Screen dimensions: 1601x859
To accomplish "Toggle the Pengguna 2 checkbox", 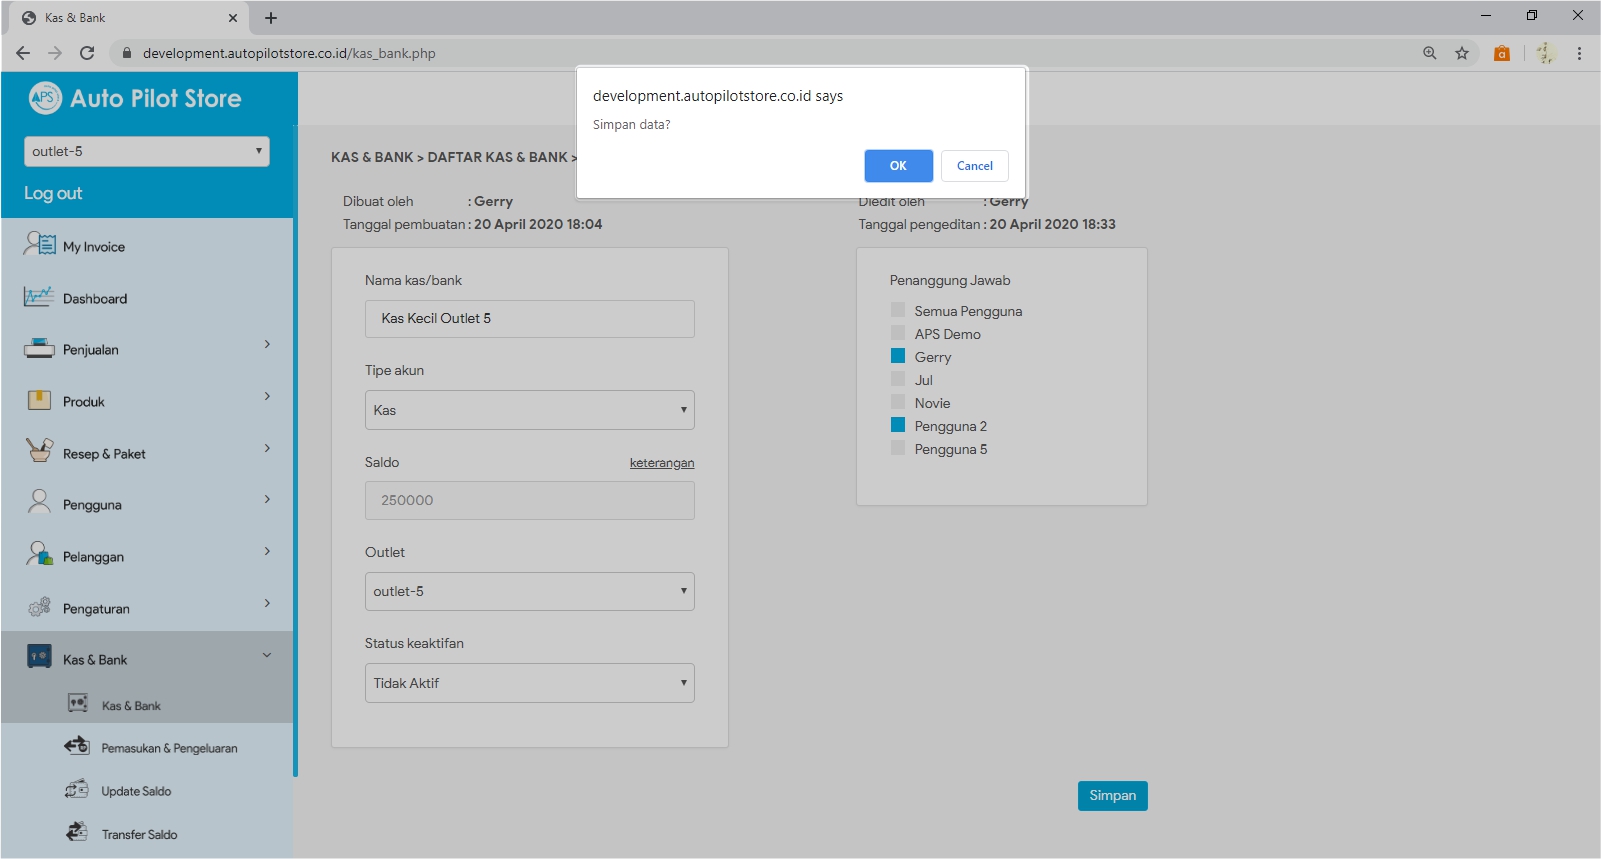I will click(898, 425).
